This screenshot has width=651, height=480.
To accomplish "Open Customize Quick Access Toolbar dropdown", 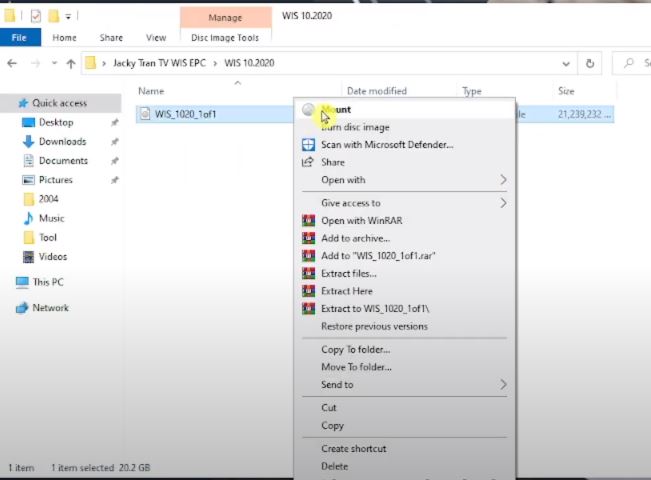I will coord(68,17).
